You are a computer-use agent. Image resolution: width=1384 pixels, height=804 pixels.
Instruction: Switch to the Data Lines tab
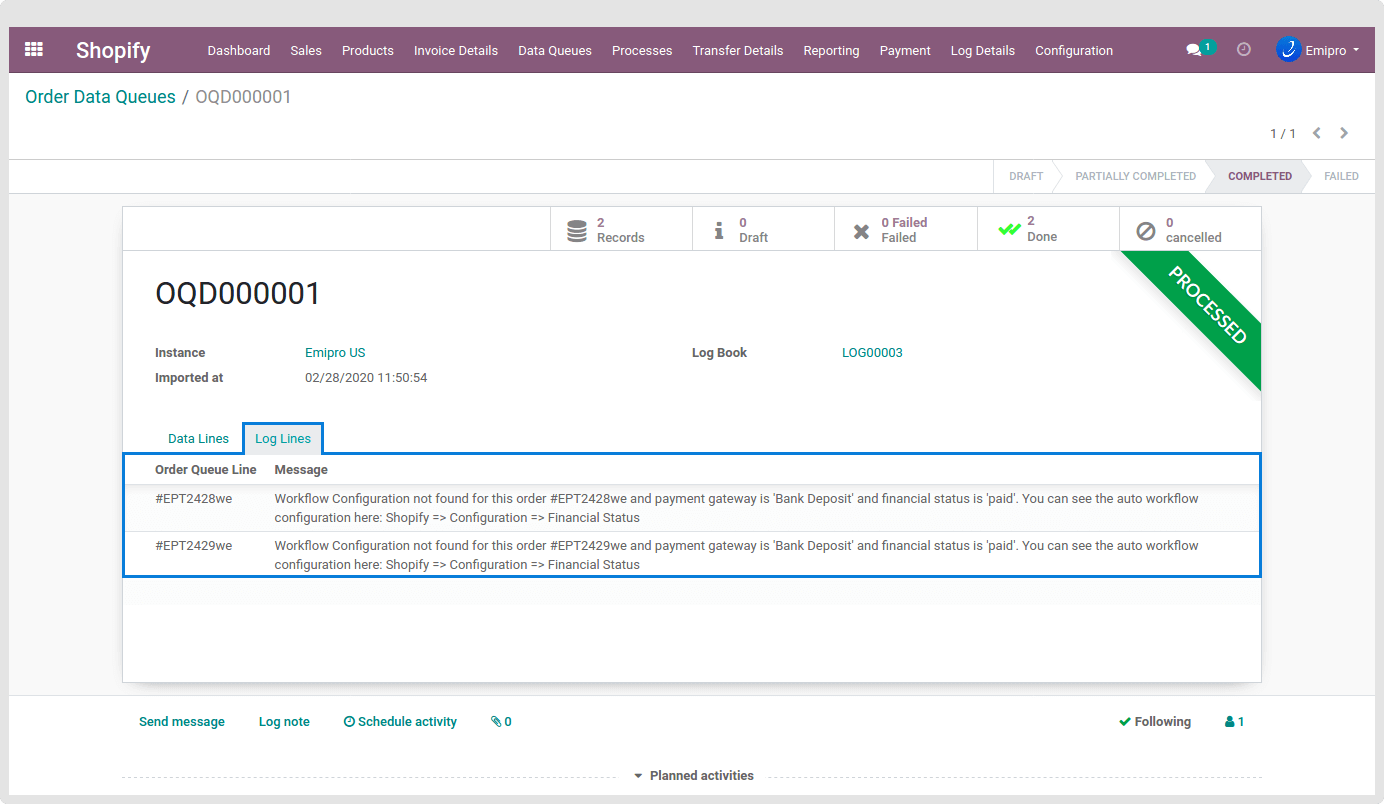(198, 439)
